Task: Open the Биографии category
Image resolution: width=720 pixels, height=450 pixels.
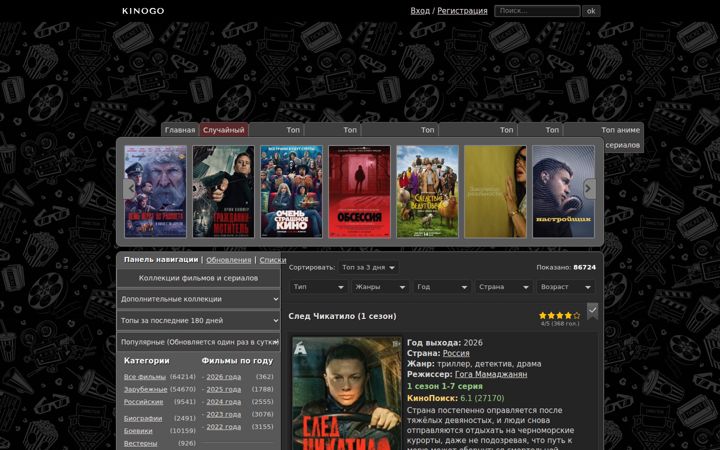Action: (143, 418)
